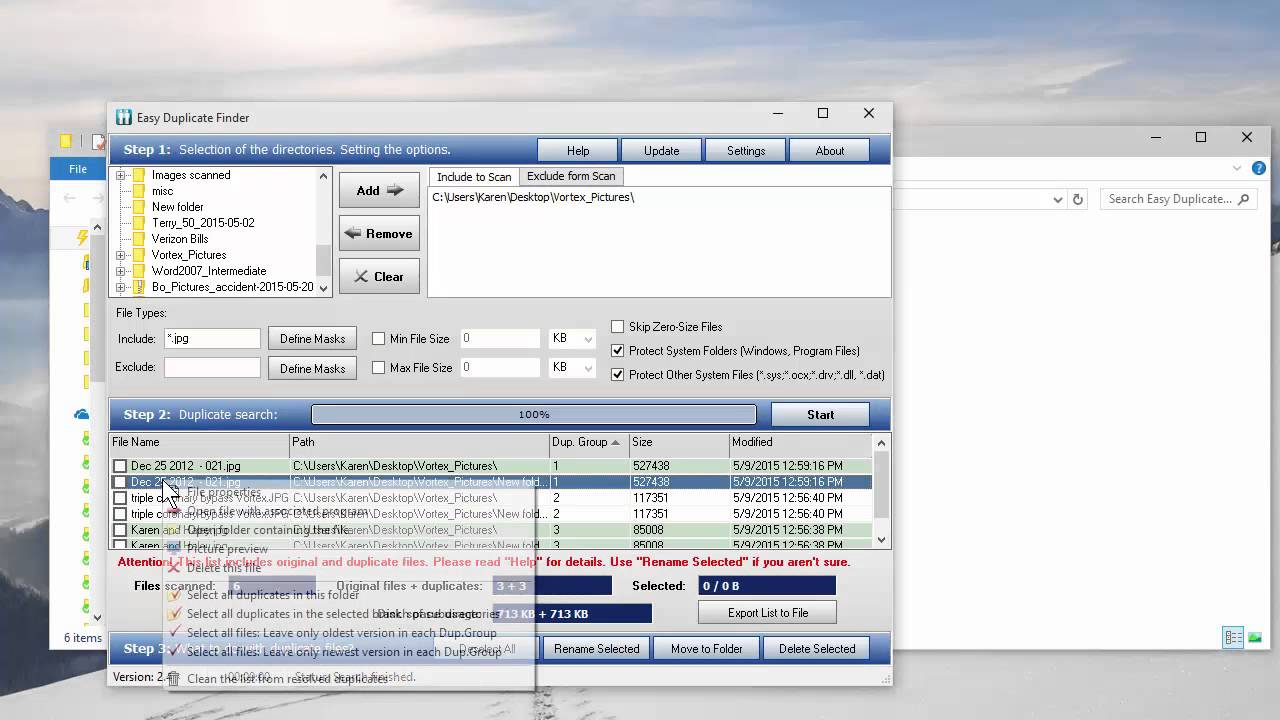Screen dimensions: 1280x720
Task: Click the Export List to File button
Action: 768,613
